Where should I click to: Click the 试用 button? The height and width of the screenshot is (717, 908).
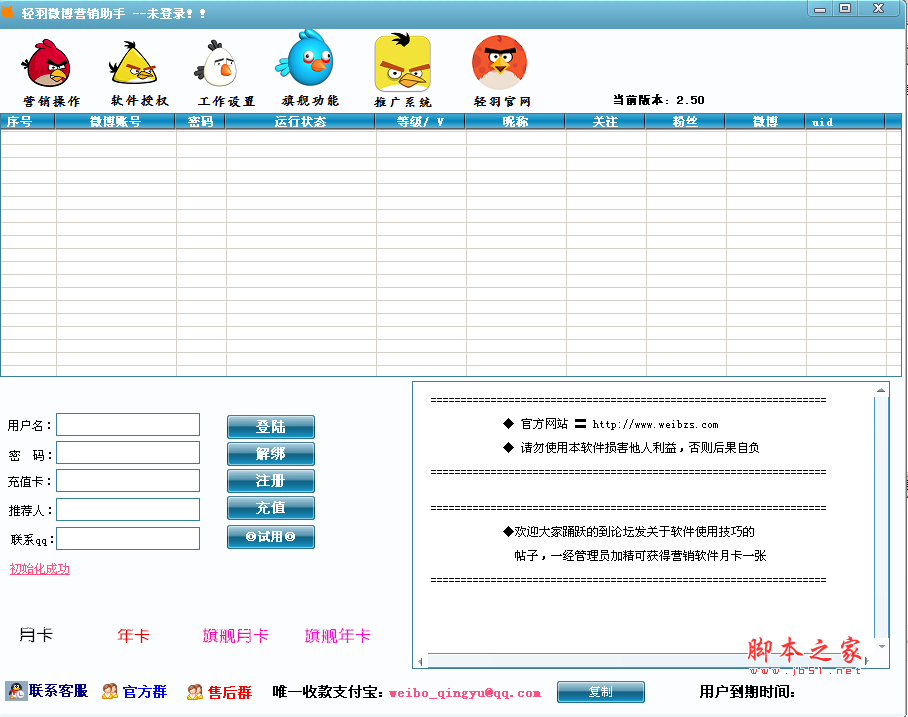pos(270,537)
